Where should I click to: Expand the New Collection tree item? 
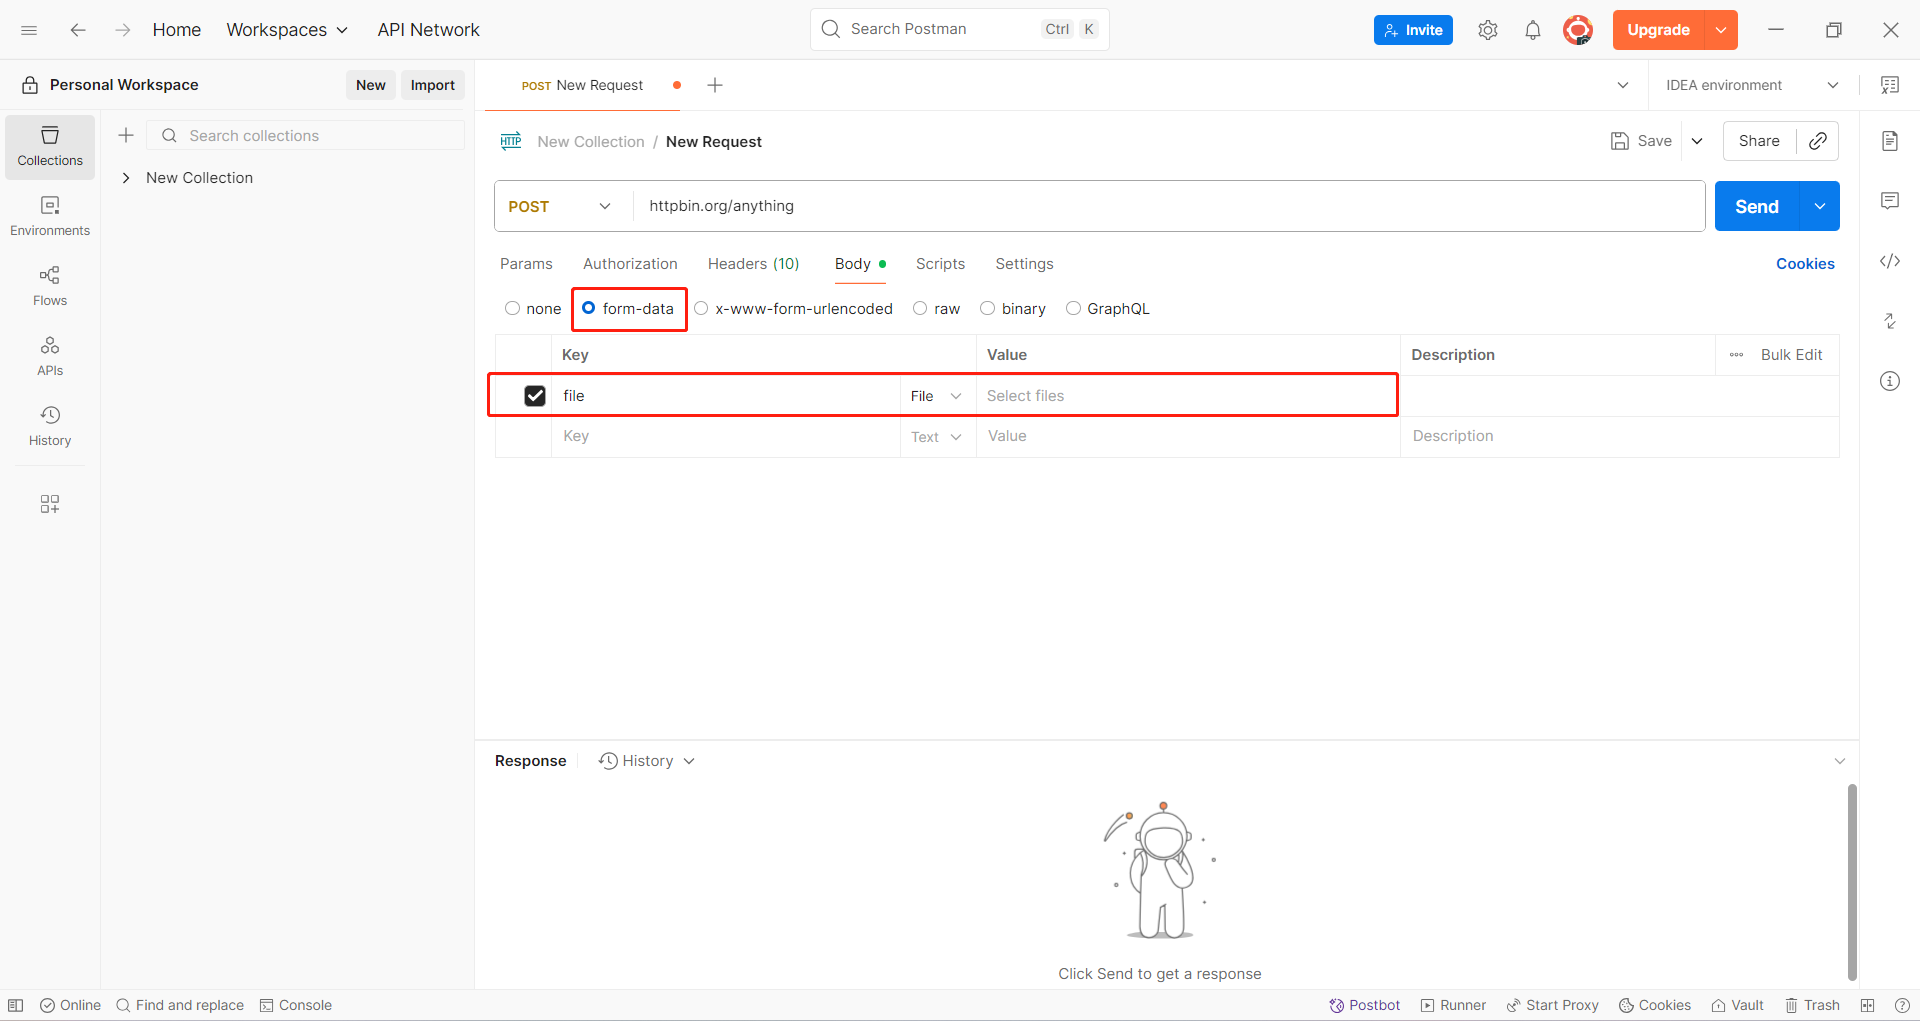[126, 177]
